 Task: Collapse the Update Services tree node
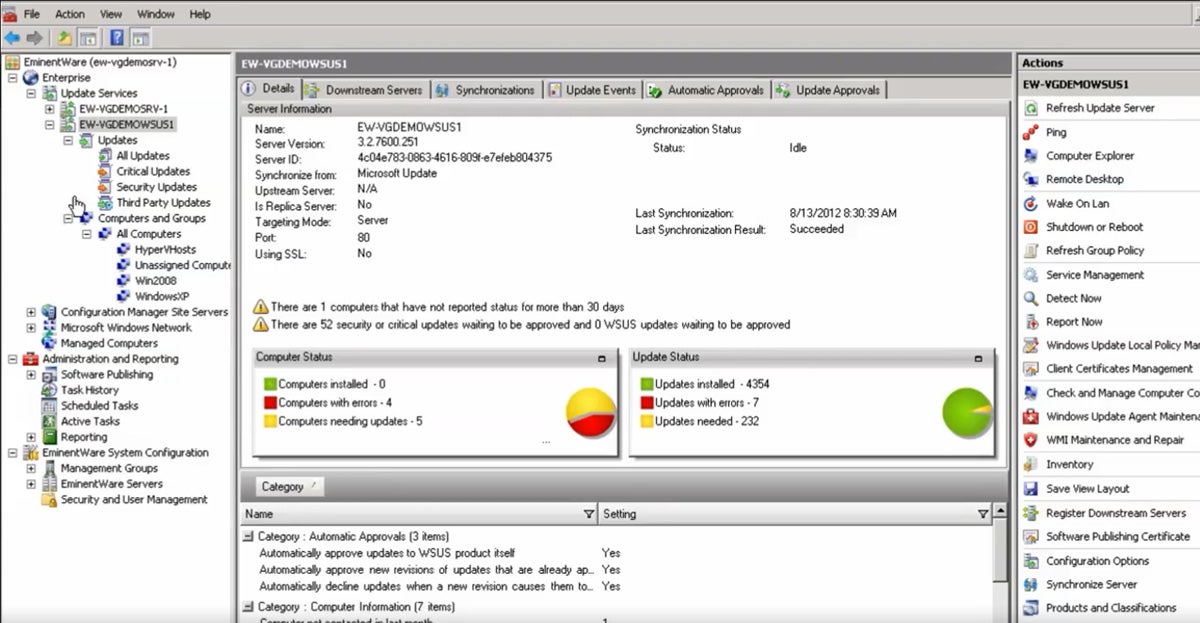[x=31, y=93]
